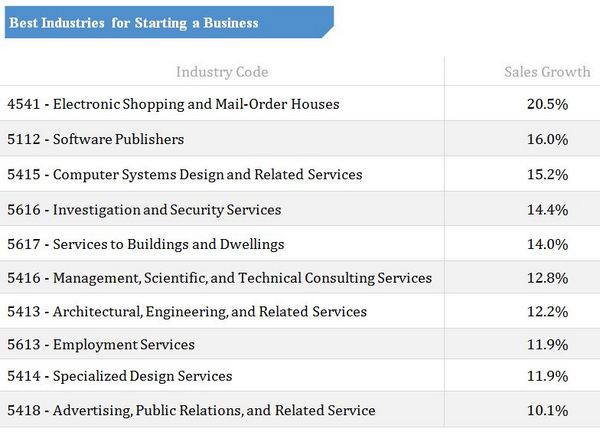The height and width of the screenshot is (442, 600).
Task: Click the 5414 Specialized Design Services row
Action: [x=300, y=375]
